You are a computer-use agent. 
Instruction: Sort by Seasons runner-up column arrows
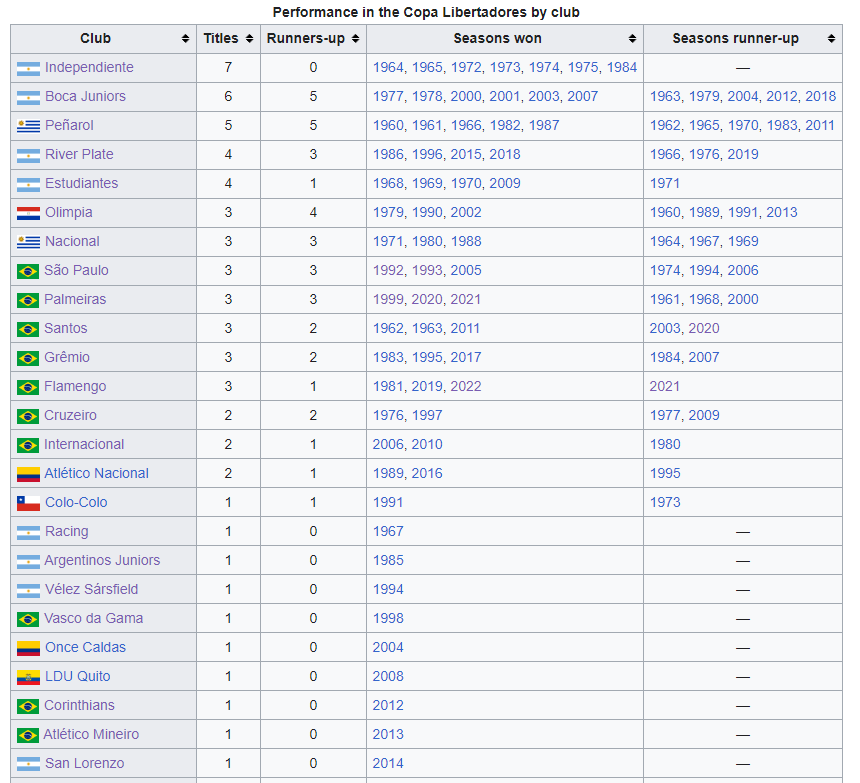coord(831,38)
